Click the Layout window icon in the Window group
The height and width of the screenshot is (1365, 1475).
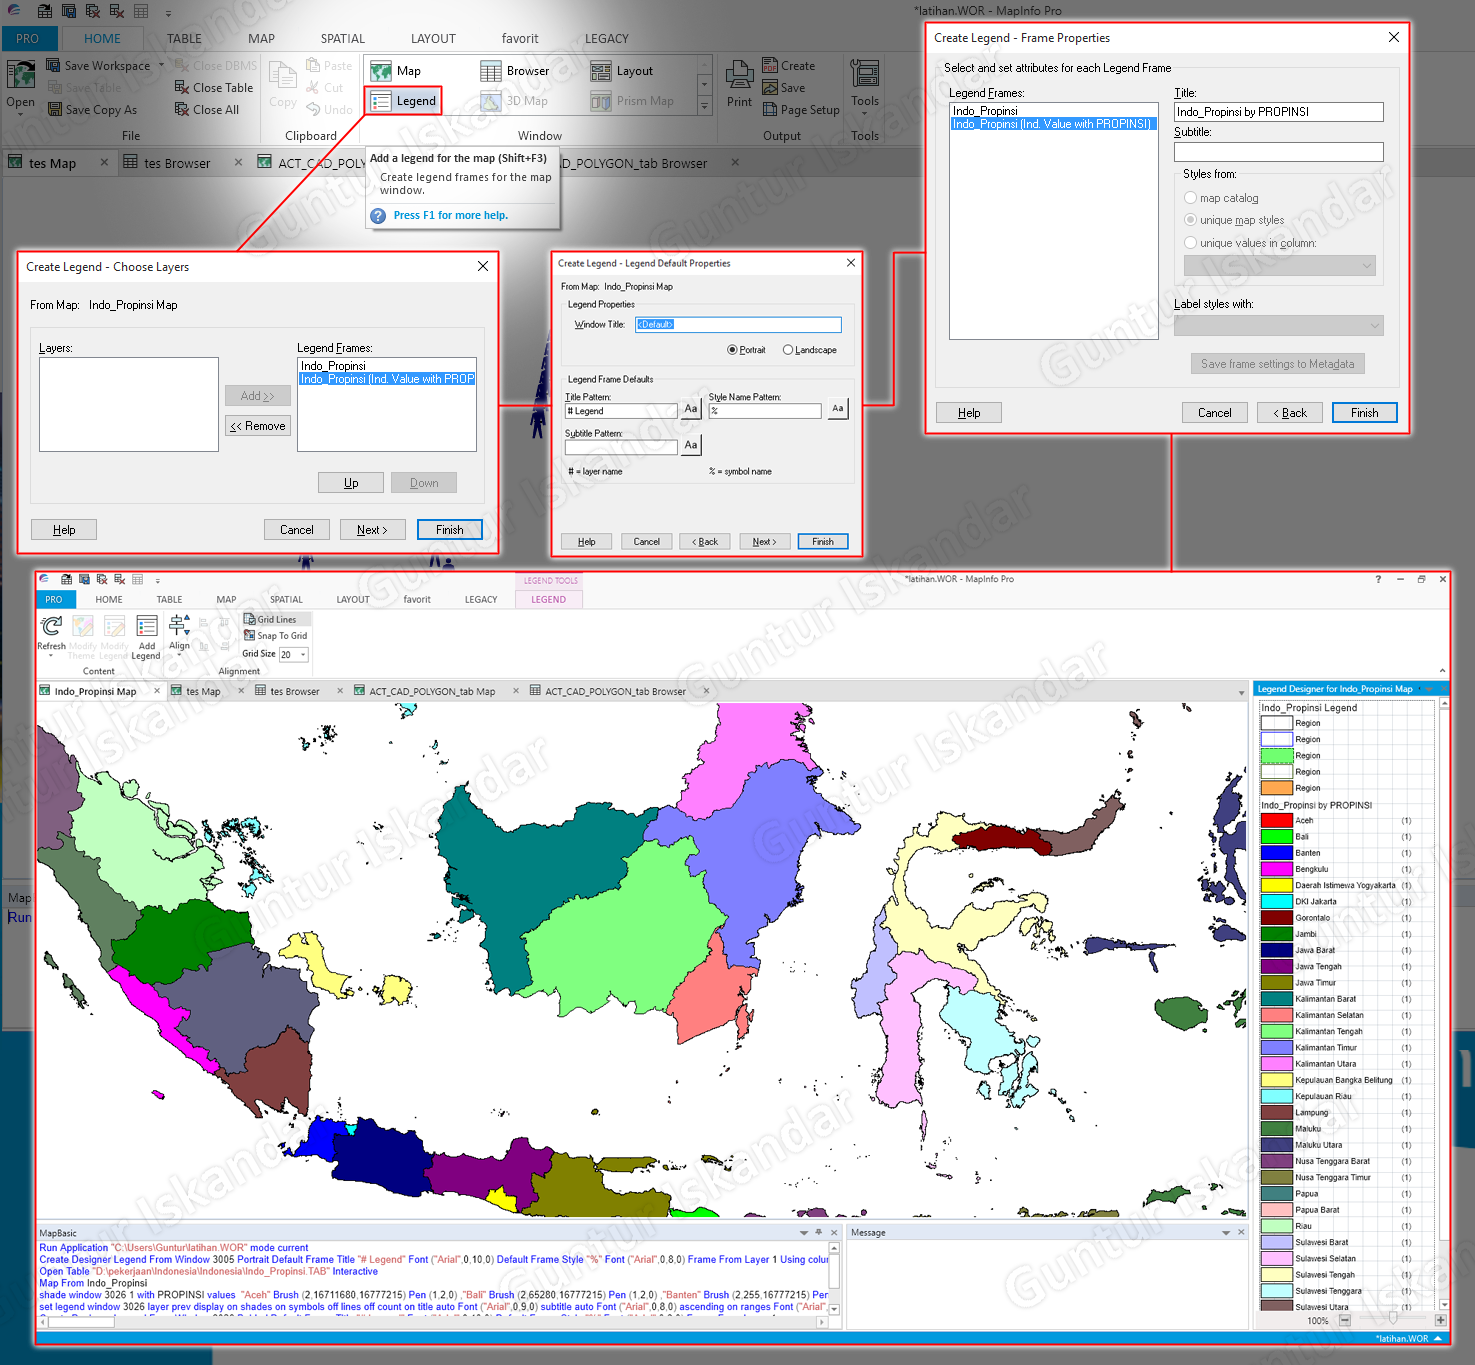point(601,71)
